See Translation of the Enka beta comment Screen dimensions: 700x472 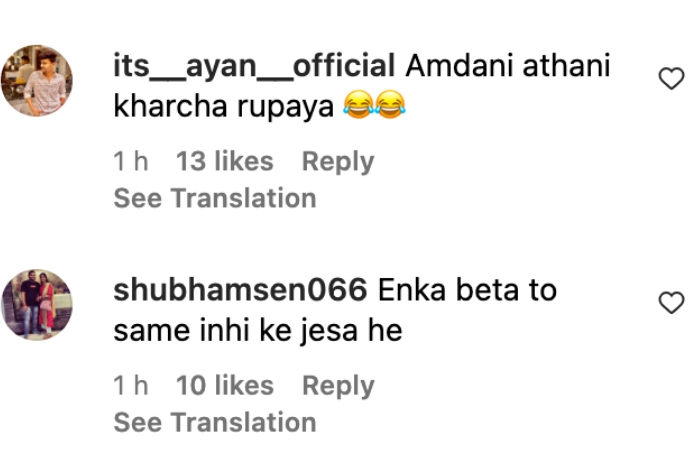[215, 422]
